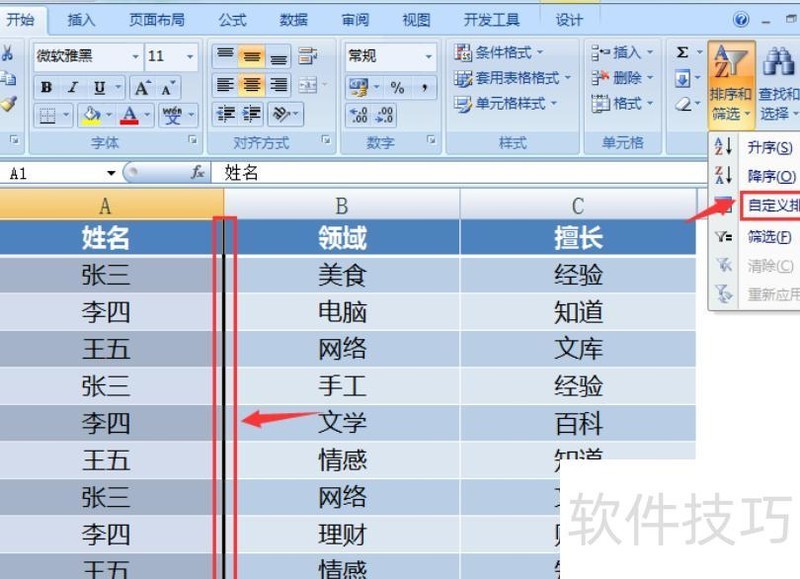The image size is (800, 579).
Task: Click the AutoSum sigma icon
Action: pyautogui.click(x=683, y=52)
